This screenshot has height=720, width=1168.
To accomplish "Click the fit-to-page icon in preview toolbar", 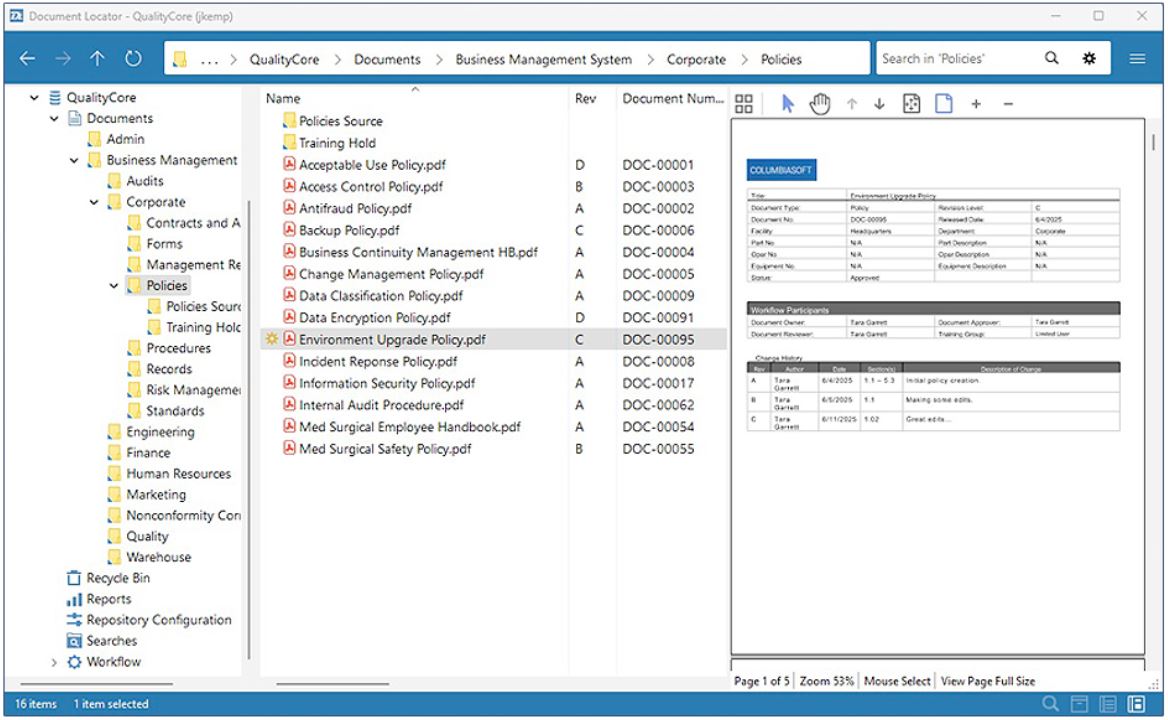I will pos(912,105).
